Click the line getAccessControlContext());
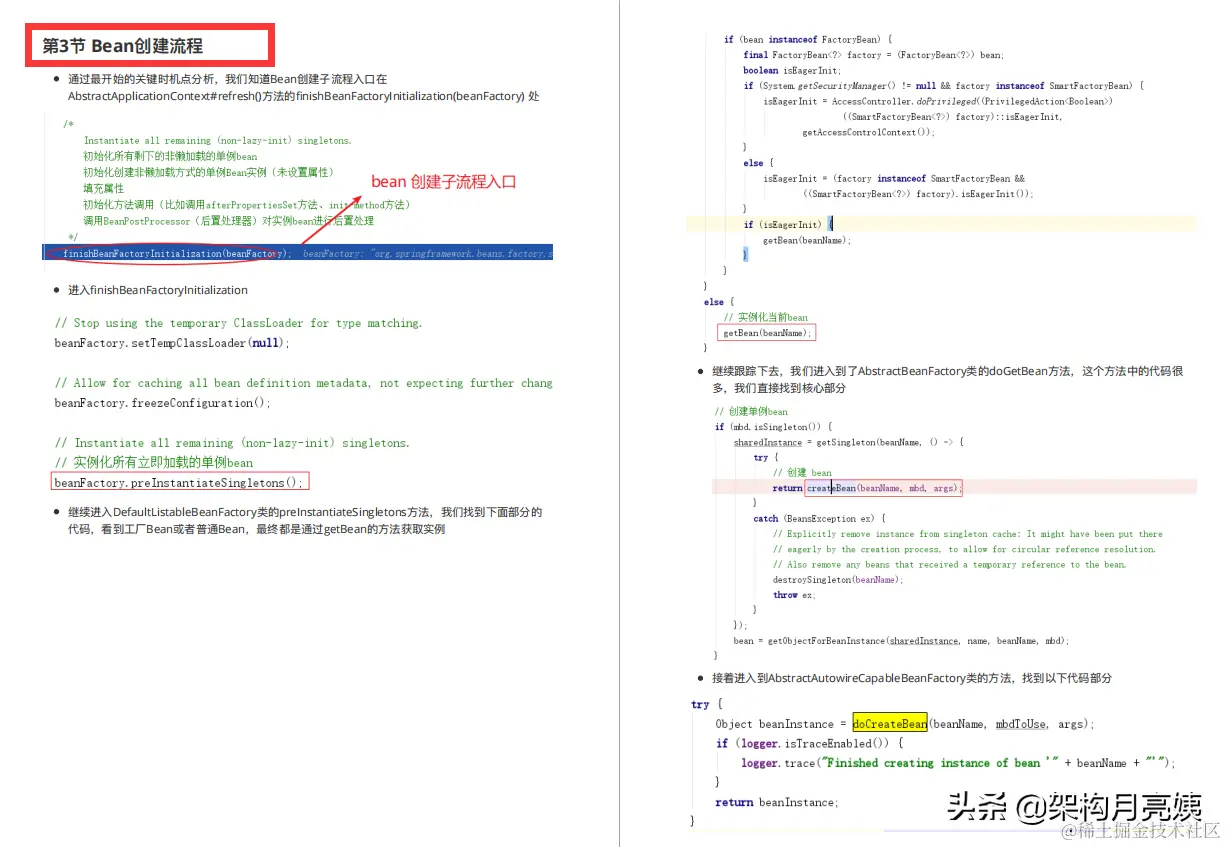This screenshot has height=847, width=1227. tap(868, 132)
